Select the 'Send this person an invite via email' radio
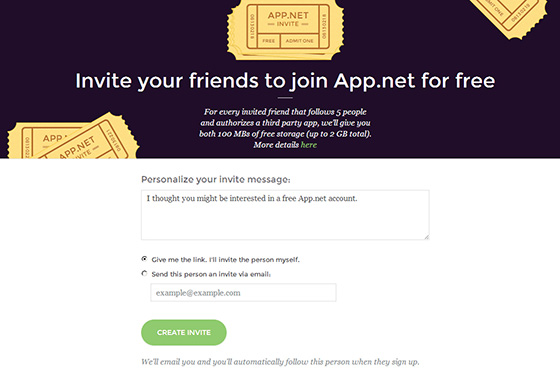 [144, 273]
